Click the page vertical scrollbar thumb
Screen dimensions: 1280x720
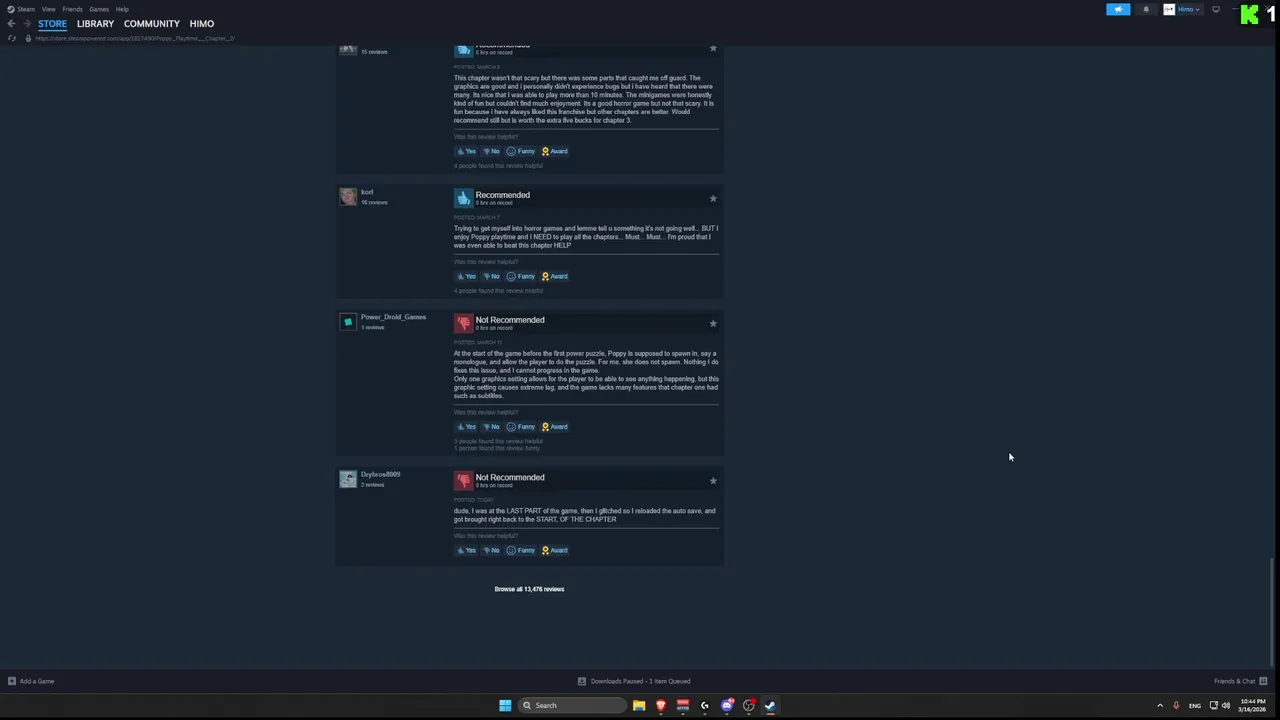1273,610
